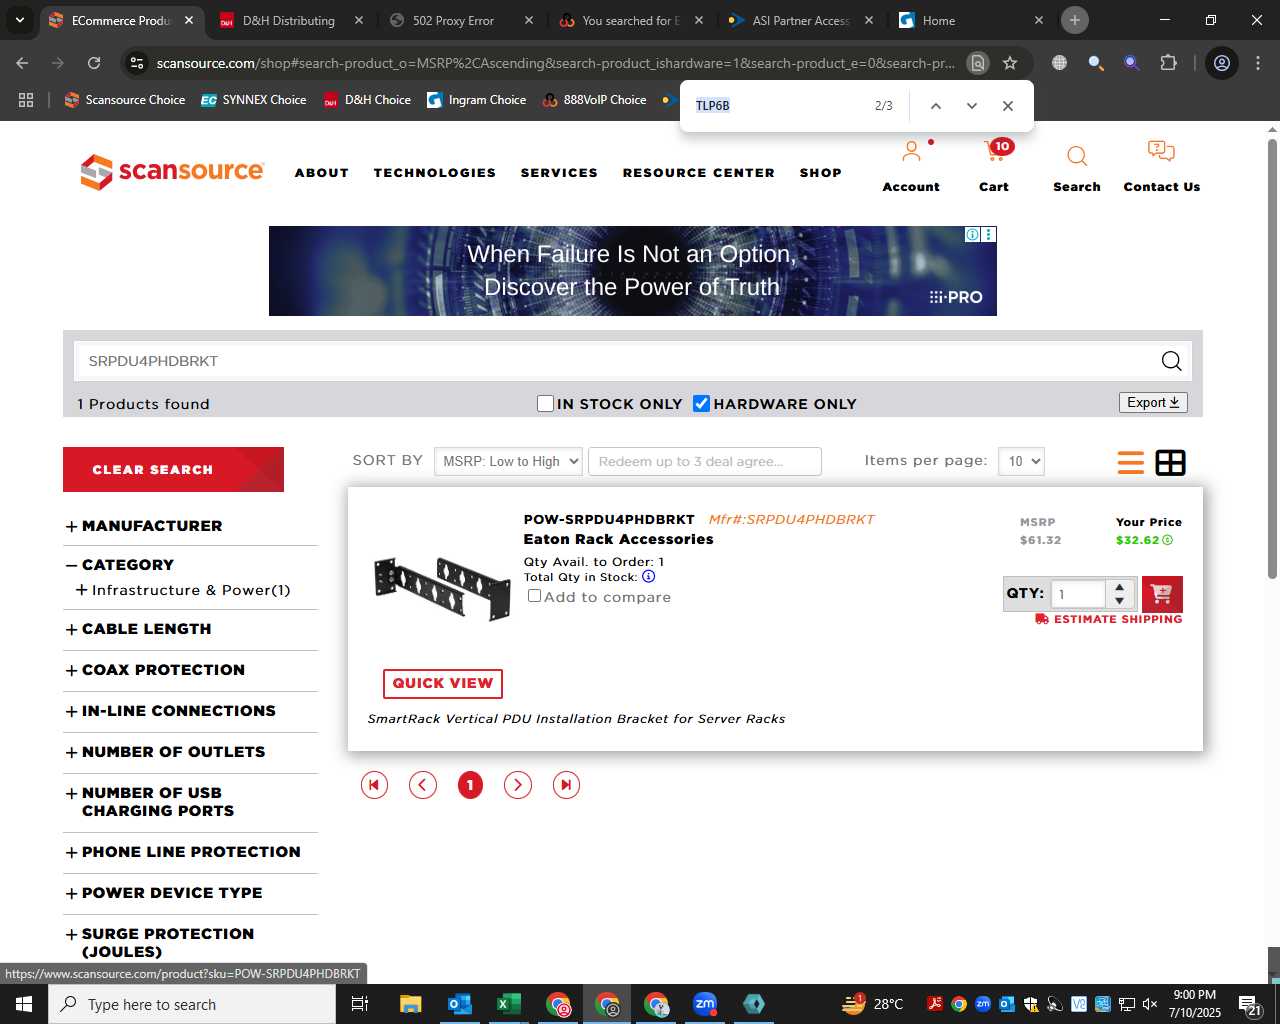Viewport: 1280px width, 1024px height.
Task: Check Add to compare box
Action: tap(535, 596)
